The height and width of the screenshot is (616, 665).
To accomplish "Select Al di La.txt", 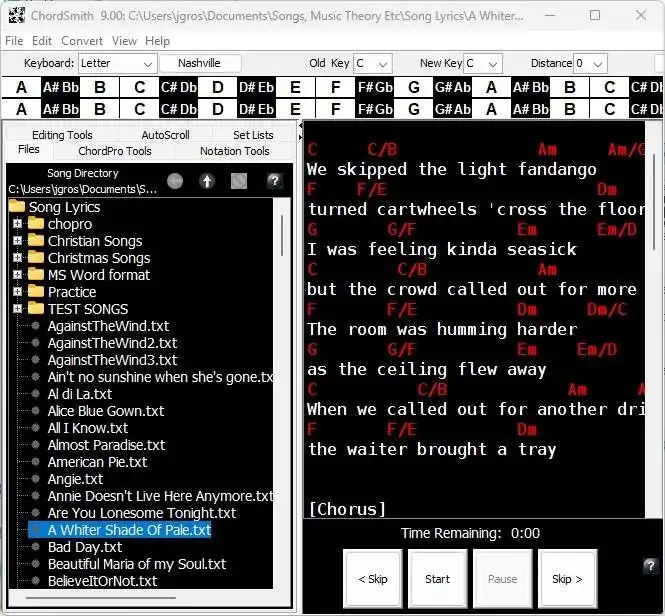I will click(x=80, y=394).
